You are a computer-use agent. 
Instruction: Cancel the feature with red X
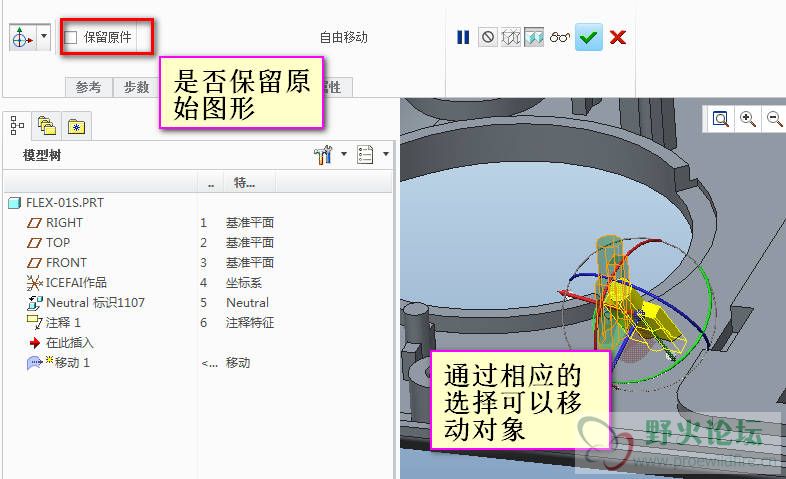[x=618, y=37]
